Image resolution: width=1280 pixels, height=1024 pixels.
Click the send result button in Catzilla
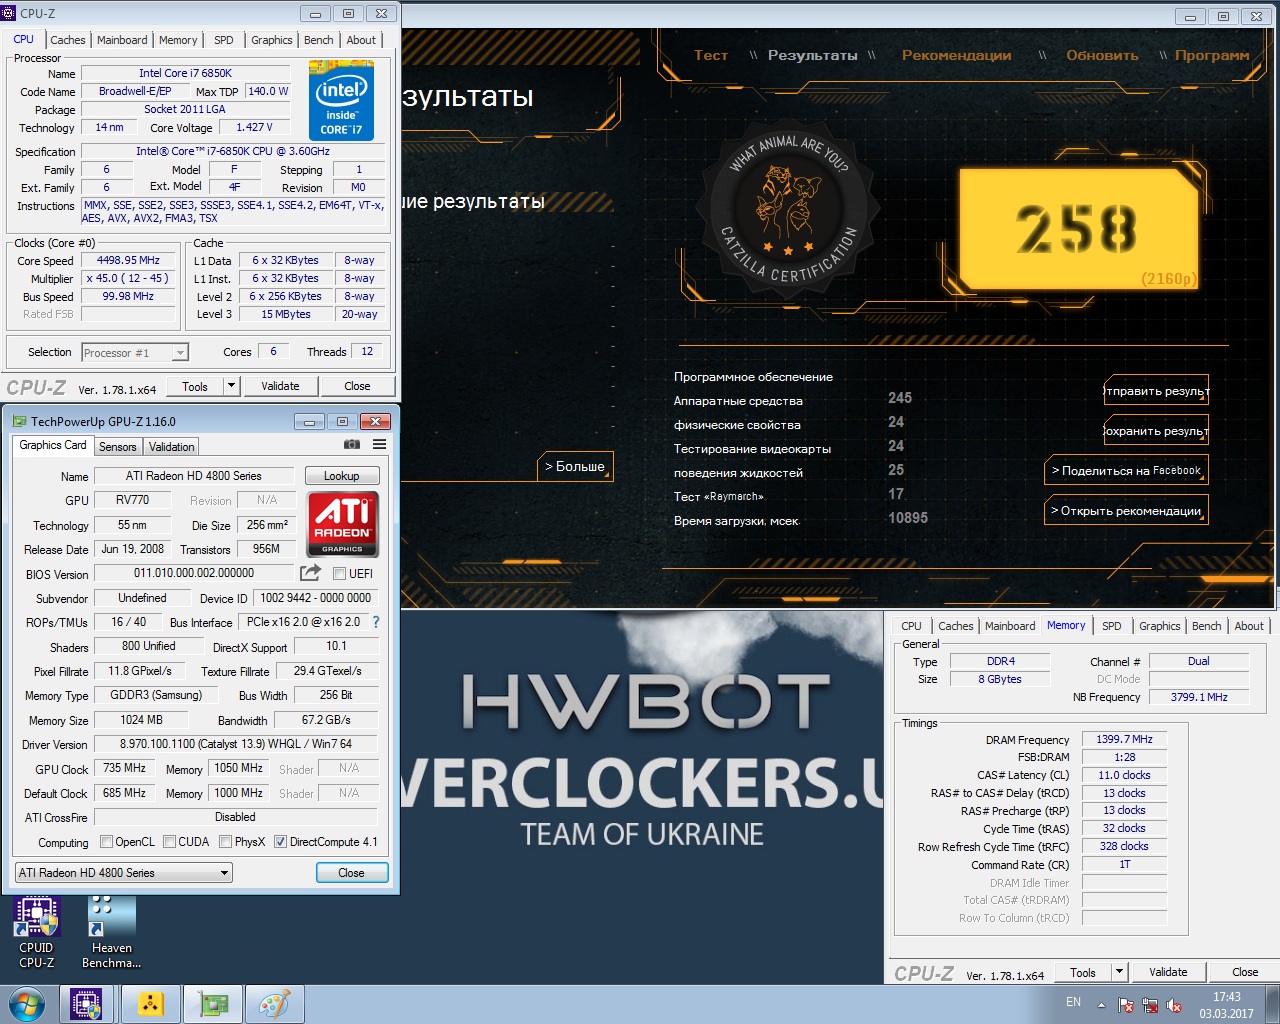click(1156, 390)
